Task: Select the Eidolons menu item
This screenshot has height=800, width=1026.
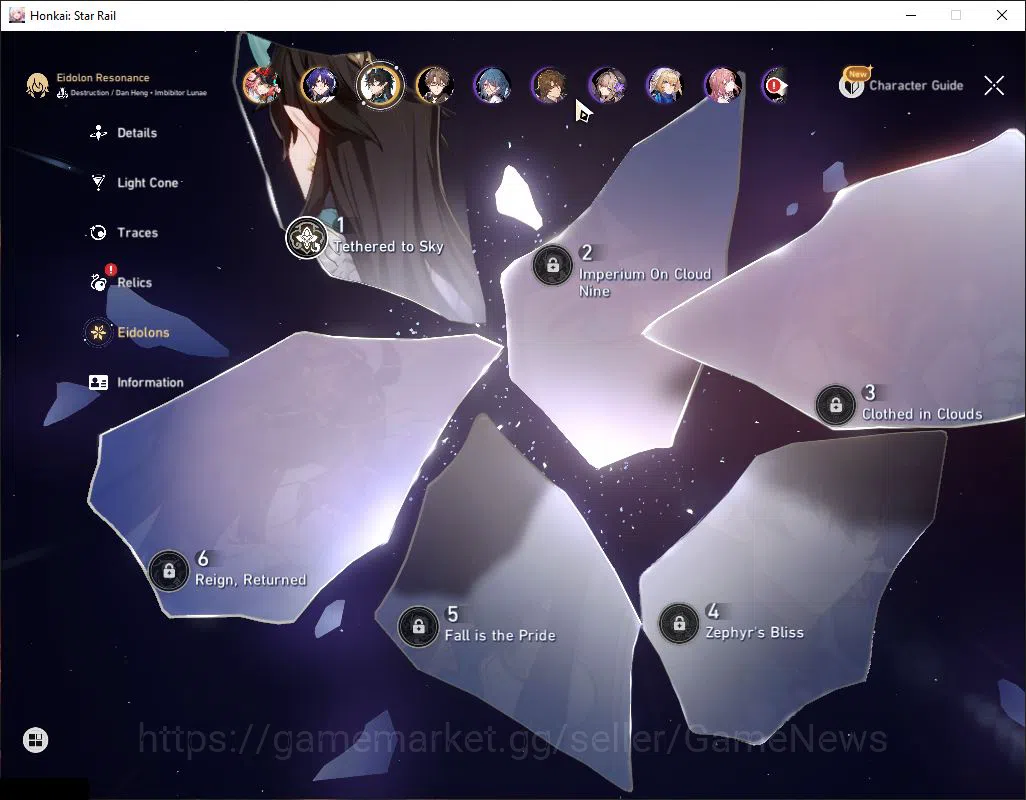Action: (x=128, y=332)
